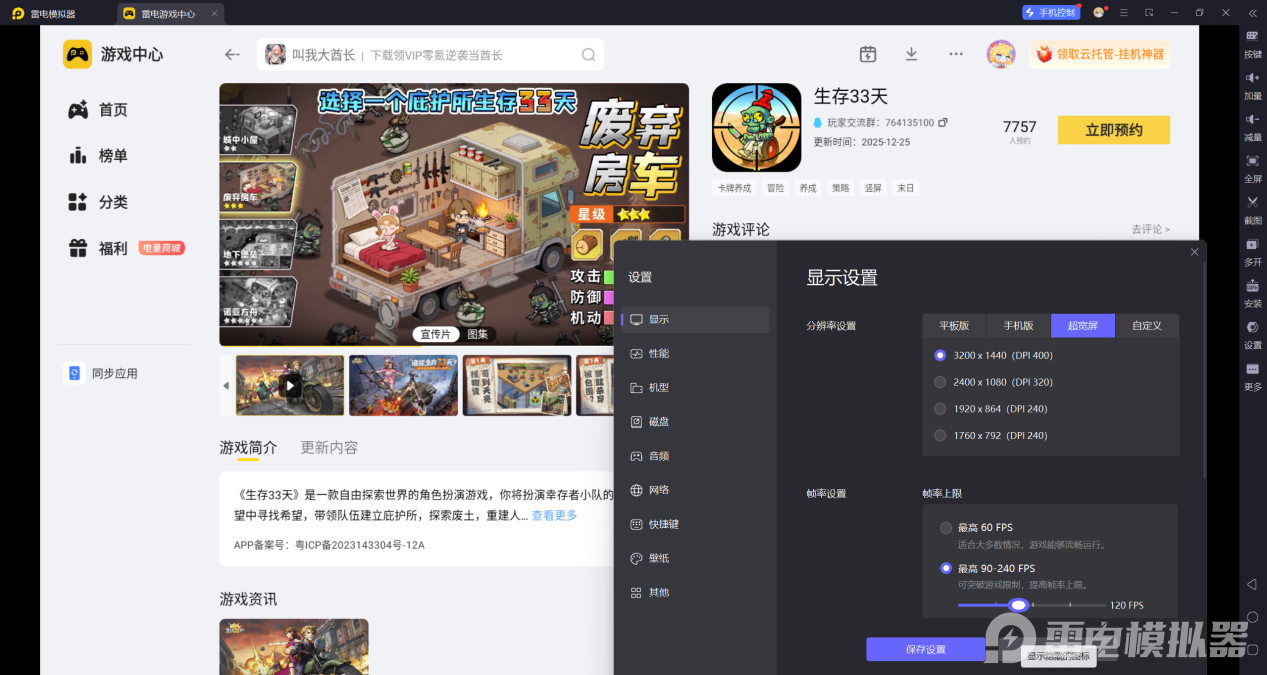Click 减量 volume down in right toolbar
The width and height of the screenshot is (1267, 675).
[1253, 127]
